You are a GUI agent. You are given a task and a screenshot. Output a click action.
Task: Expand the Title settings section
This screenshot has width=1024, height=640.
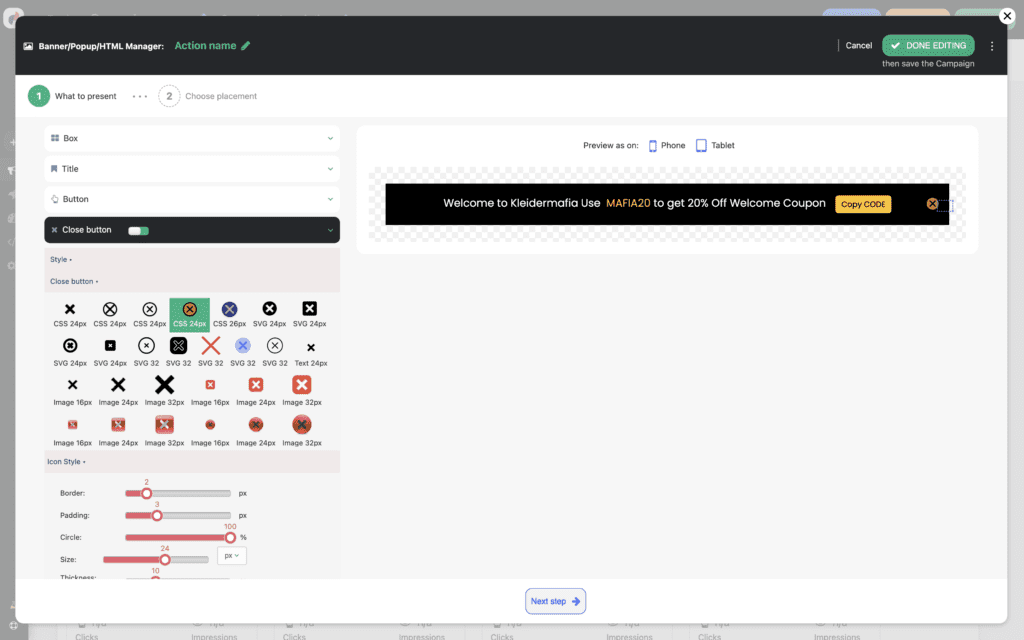coord(191,169)
